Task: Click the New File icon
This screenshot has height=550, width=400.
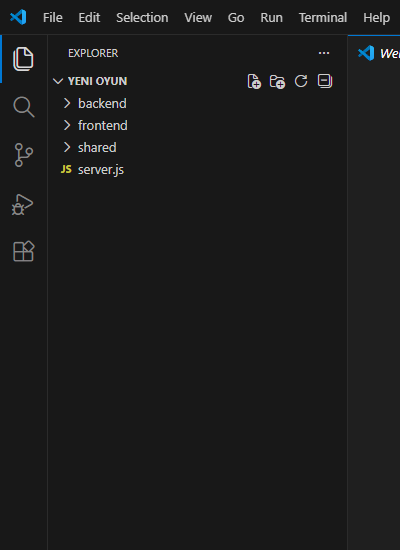Action: [254, 81]
